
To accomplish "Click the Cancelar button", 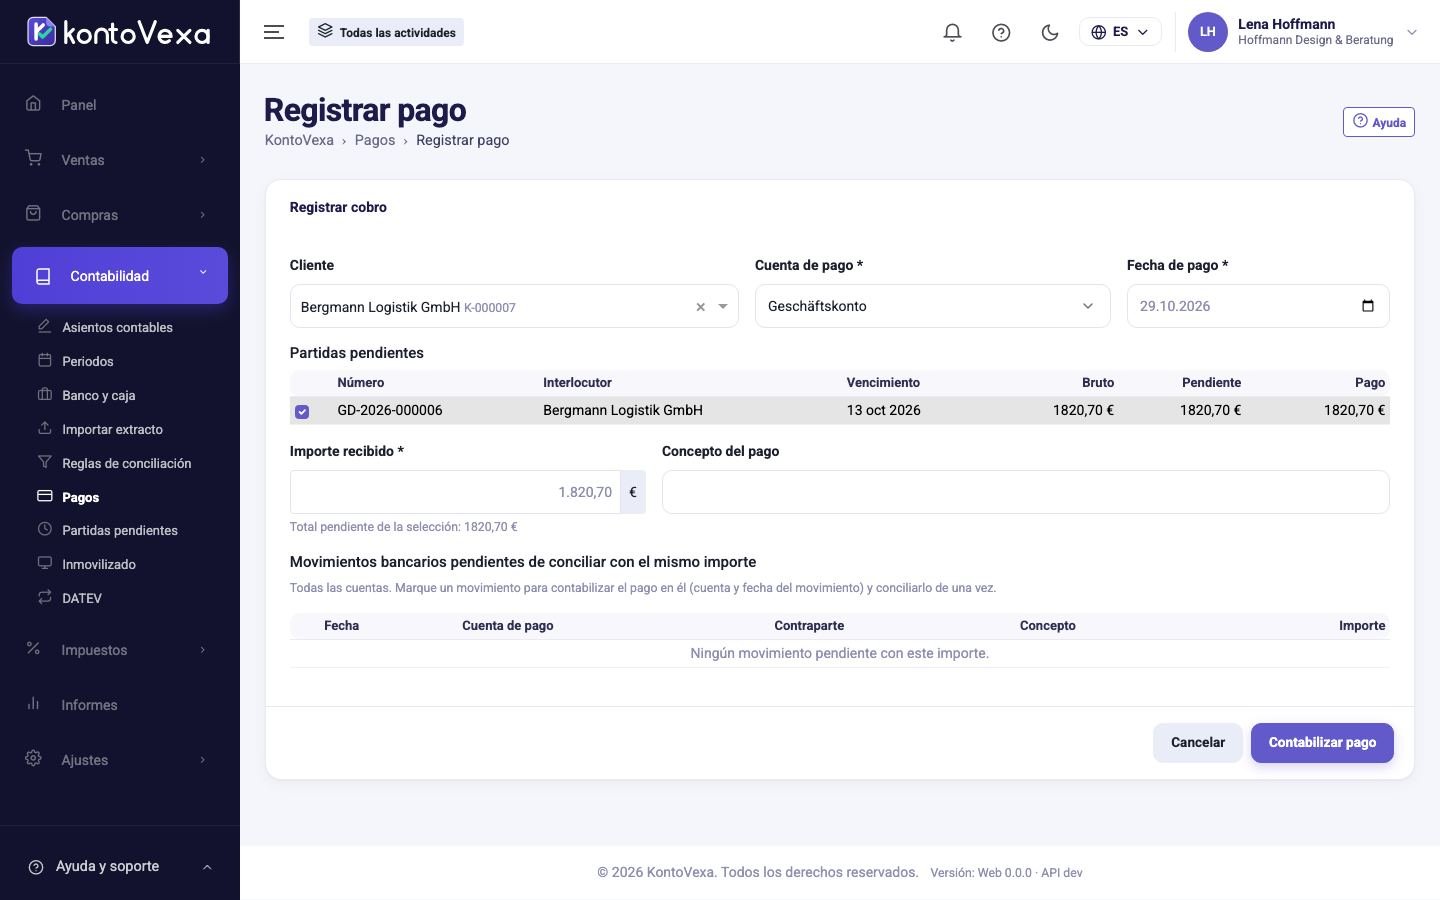I will click(1197, 743).
